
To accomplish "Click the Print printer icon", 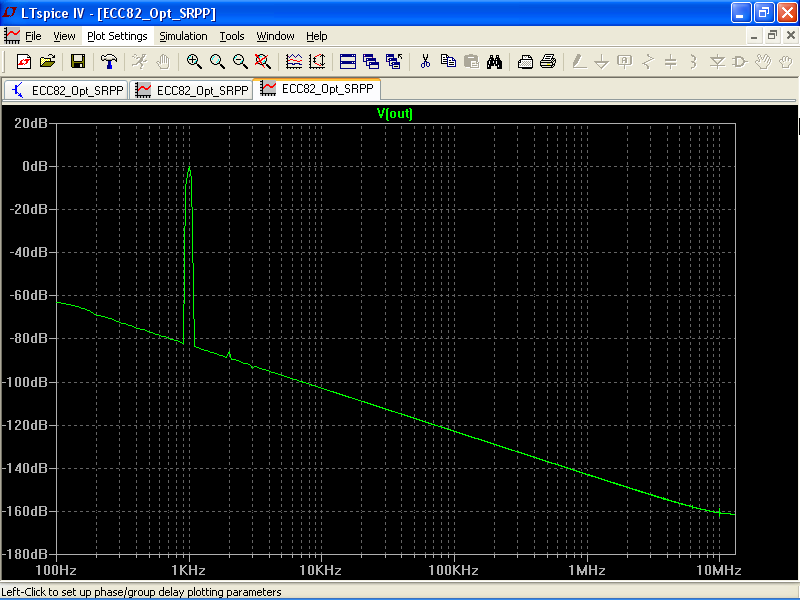I will (548, 62).
